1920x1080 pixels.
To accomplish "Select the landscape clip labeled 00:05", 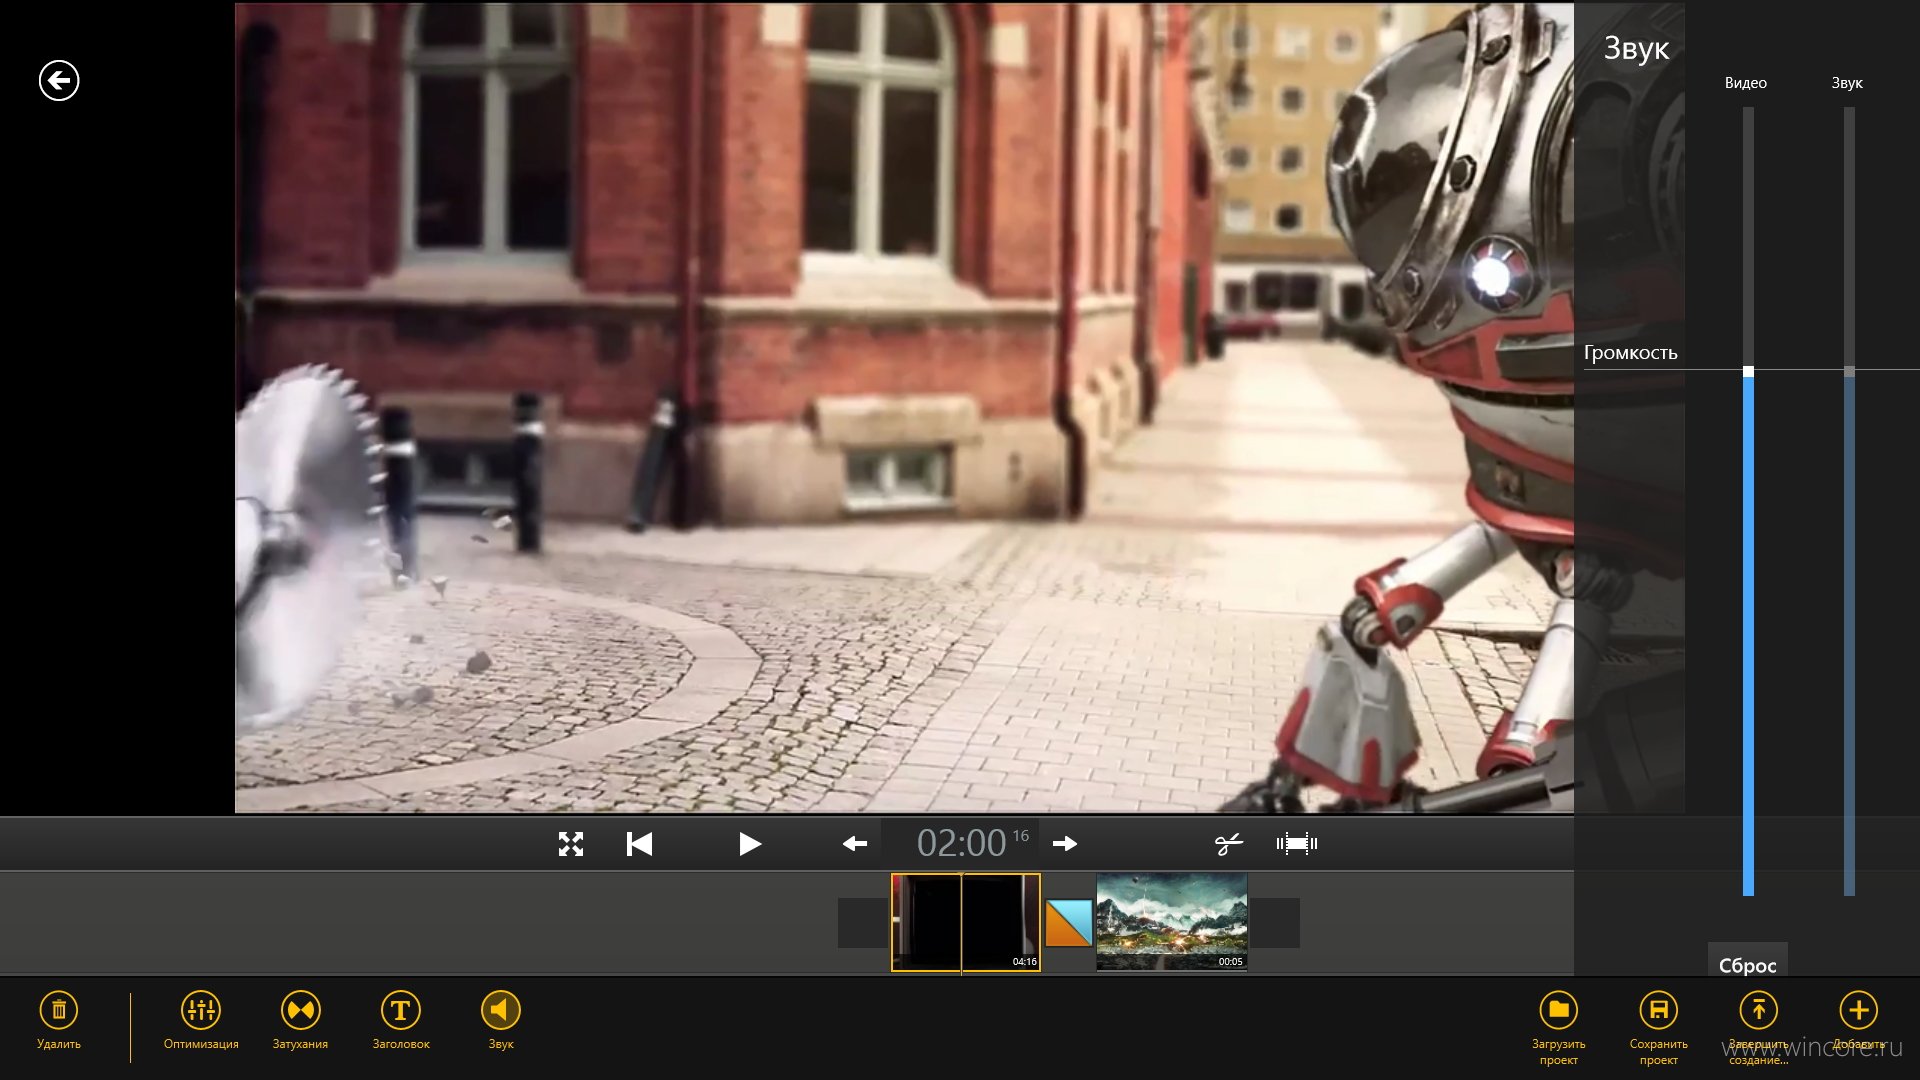I will coord(1172,922).
